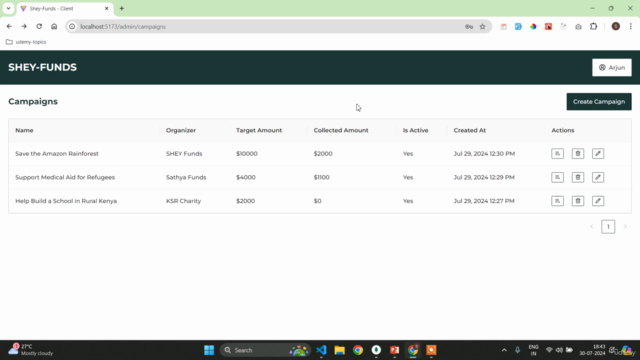Click the previous page arrow in pagination
The width and height of the screenshot is (640, 360).
[x=591, y=227]
